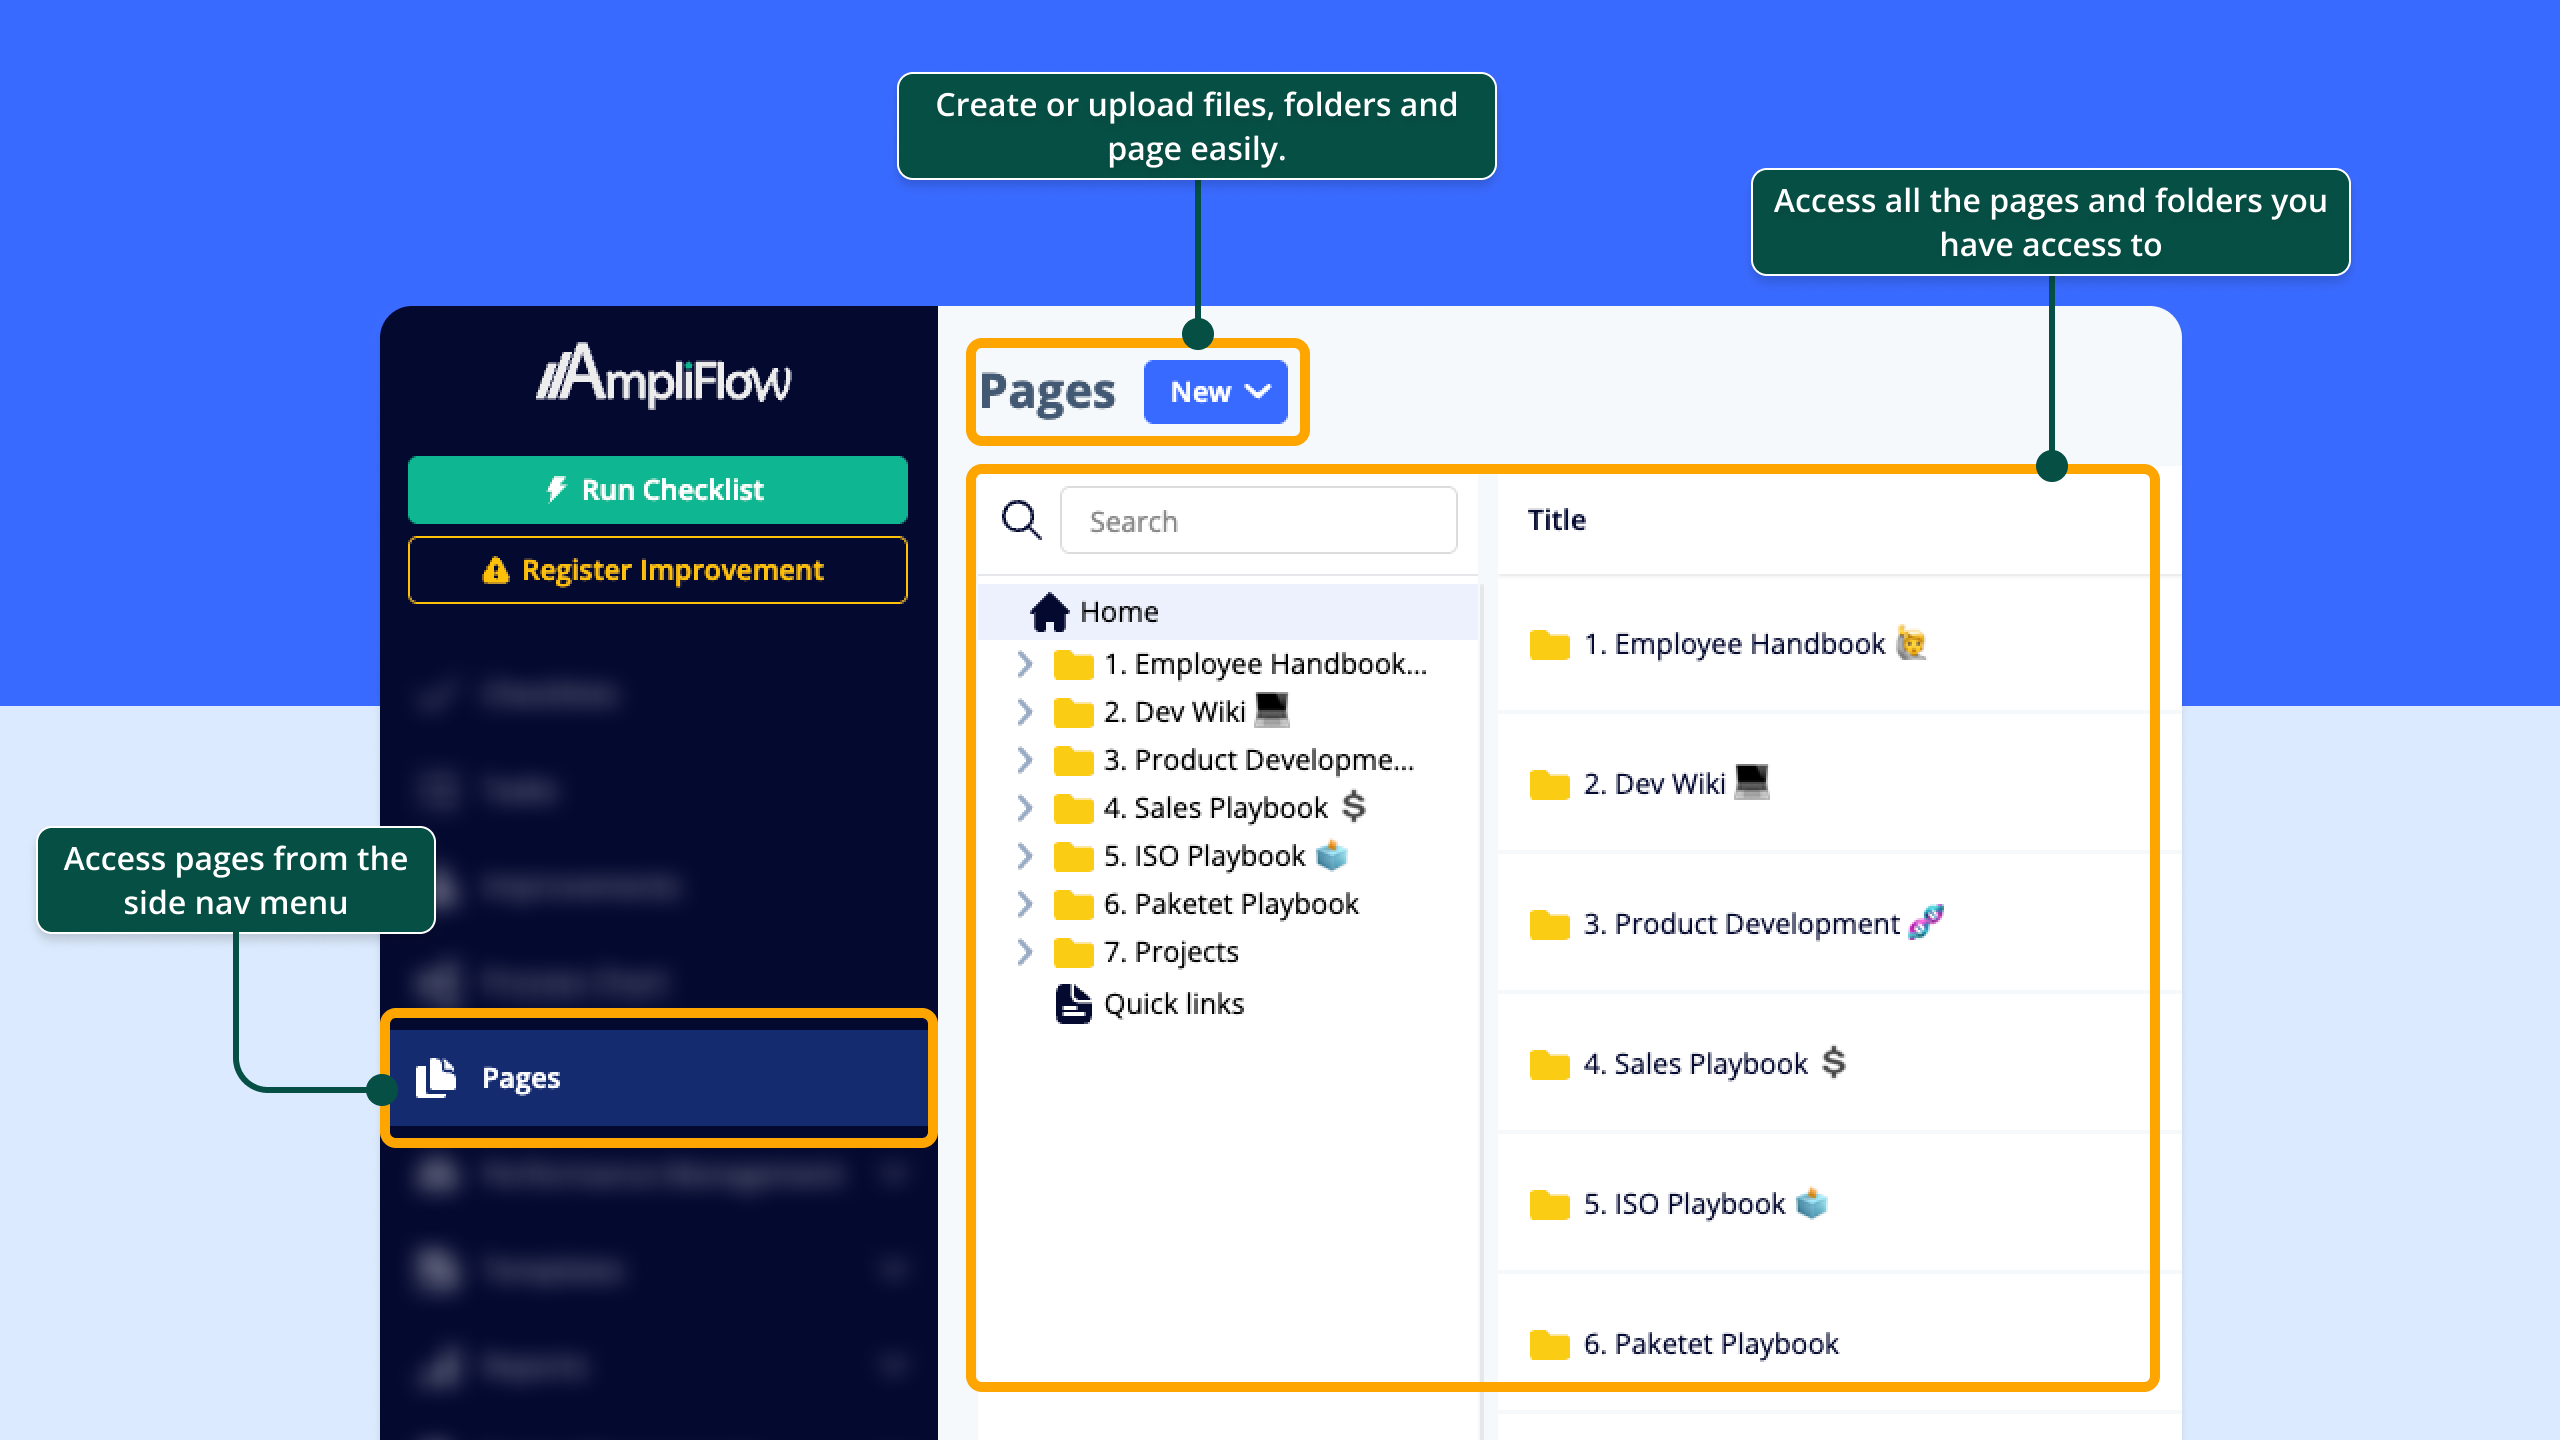Open the Employee Handbook folder icon
Viewport: 2560px width, 1440px height.
click(1075, 664)
